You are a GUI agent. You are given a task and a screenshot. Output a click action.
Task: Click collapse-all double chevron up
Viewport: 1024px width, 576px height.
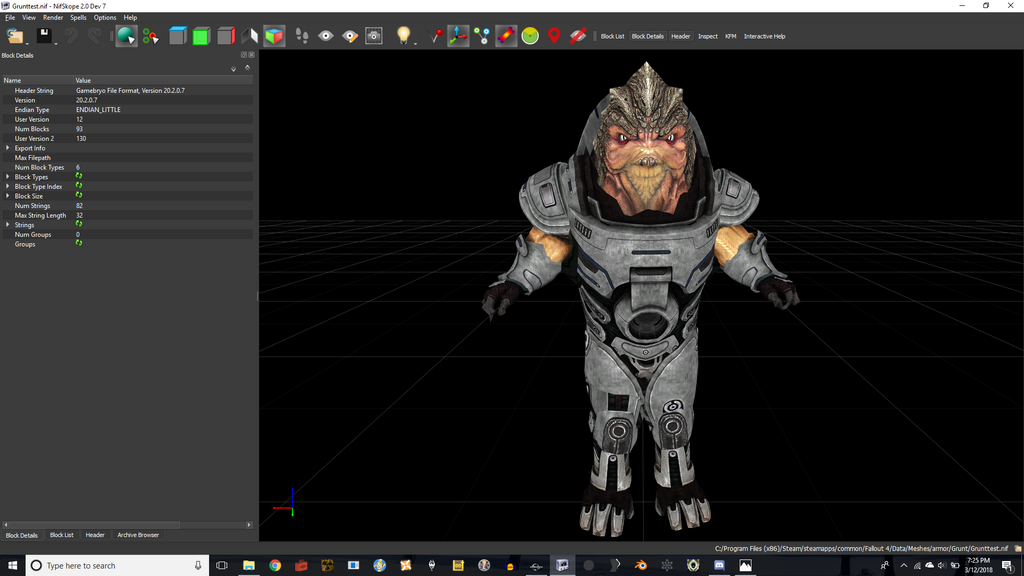[x=248, y=68]
